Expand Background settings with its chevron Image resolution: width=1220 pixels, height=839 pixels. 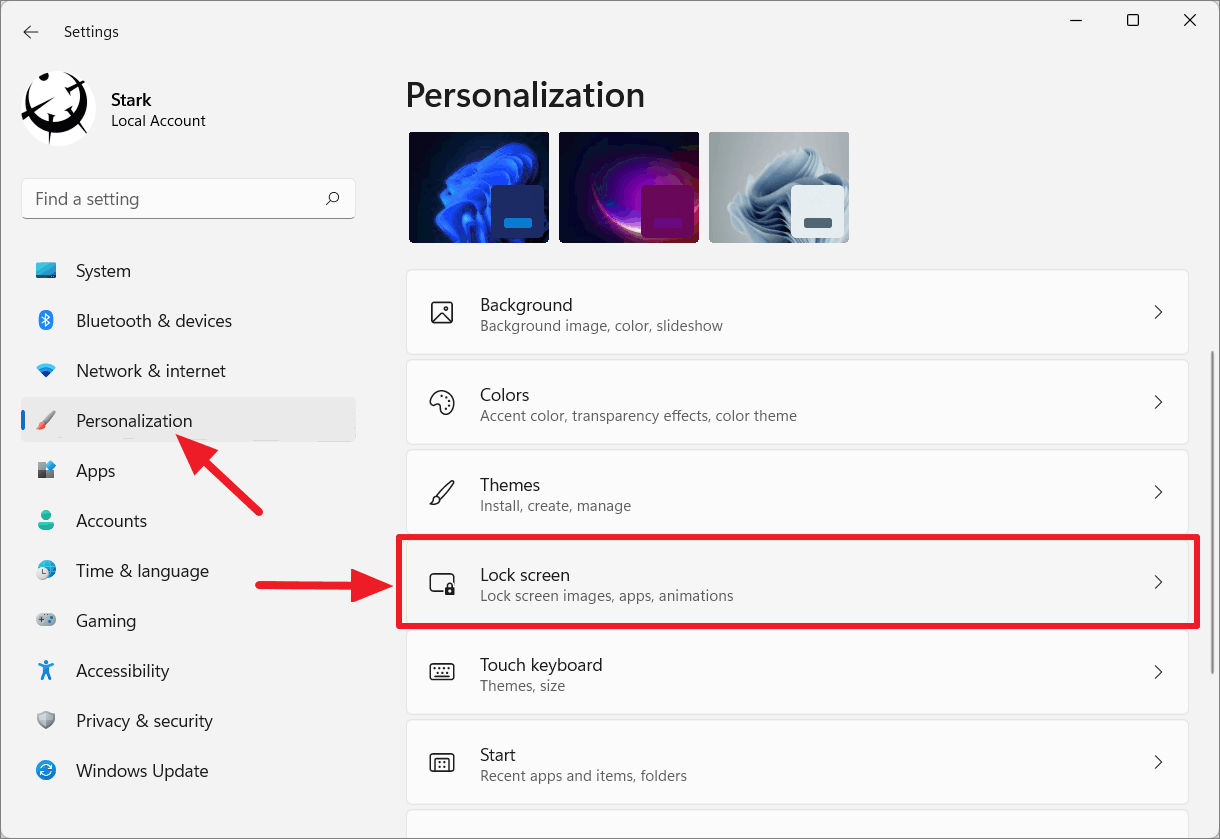point(1158,312)
